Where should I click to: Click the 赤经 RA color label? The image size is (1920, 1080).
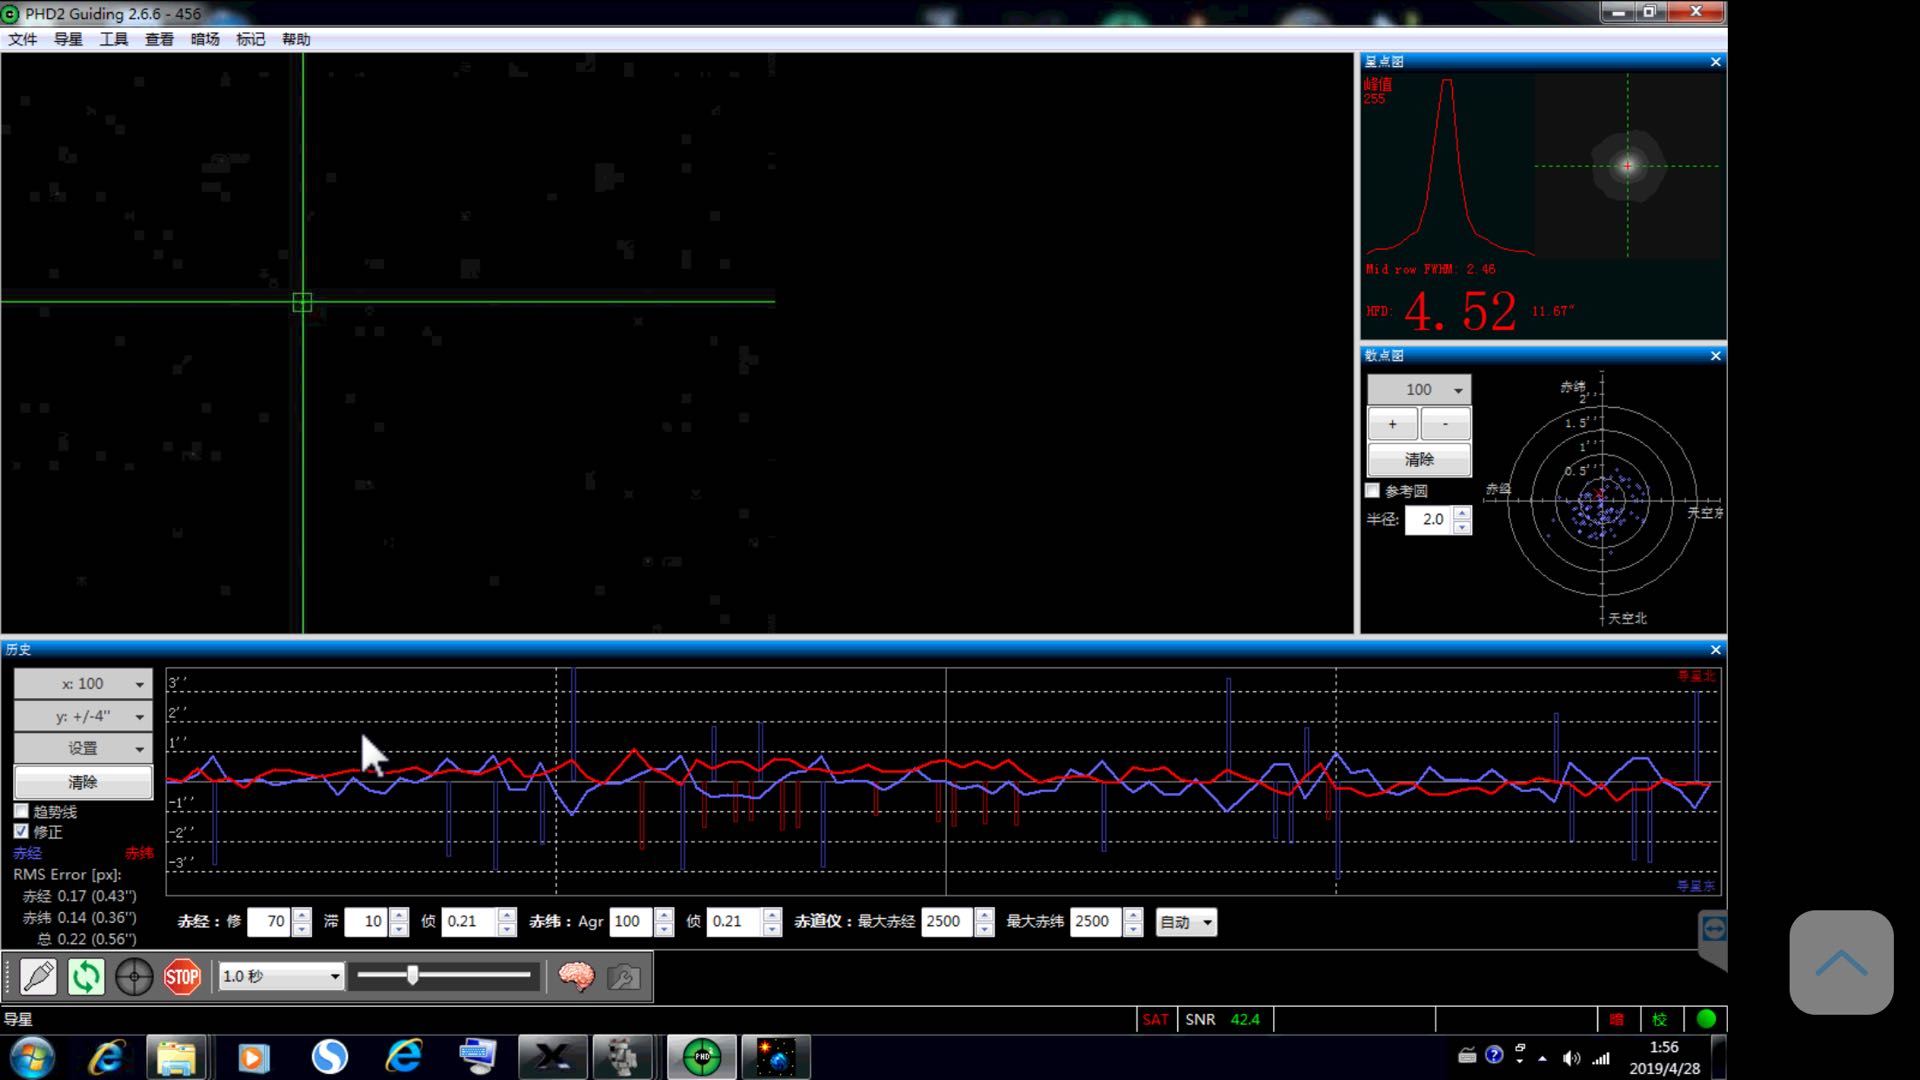click(x=28, y=853)
